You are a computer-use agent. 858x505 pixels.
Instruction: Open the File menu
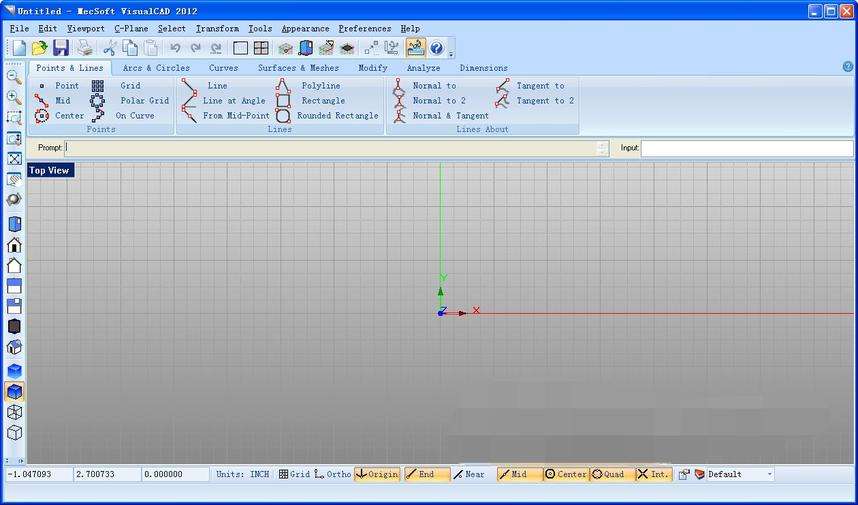[19, 28]
